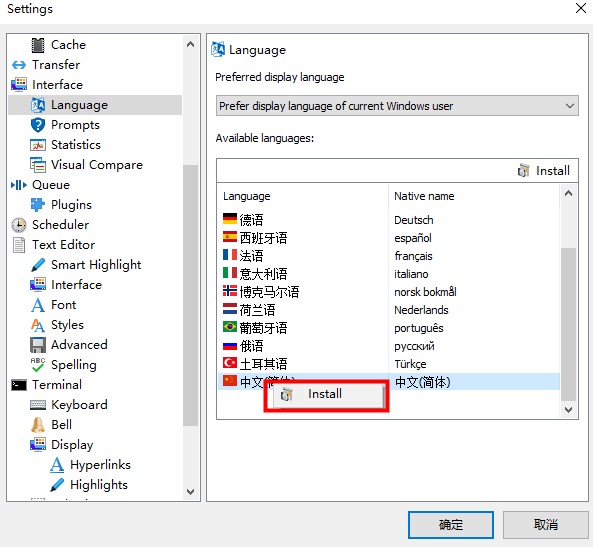Open Statistics chart icon in tree

(38, 145)
